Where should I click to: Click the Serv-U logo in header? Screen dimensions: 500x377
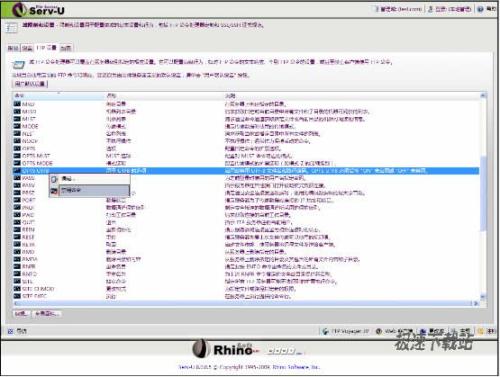click(x=38, y=9)
